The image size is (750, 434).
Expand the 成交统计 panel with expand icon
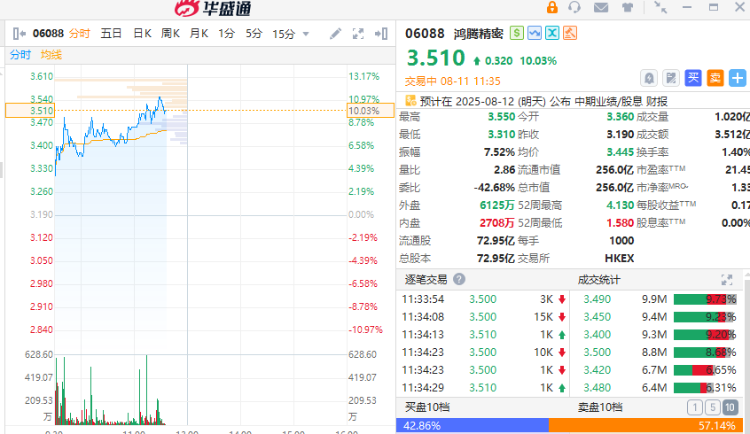[x=727, y=279]
